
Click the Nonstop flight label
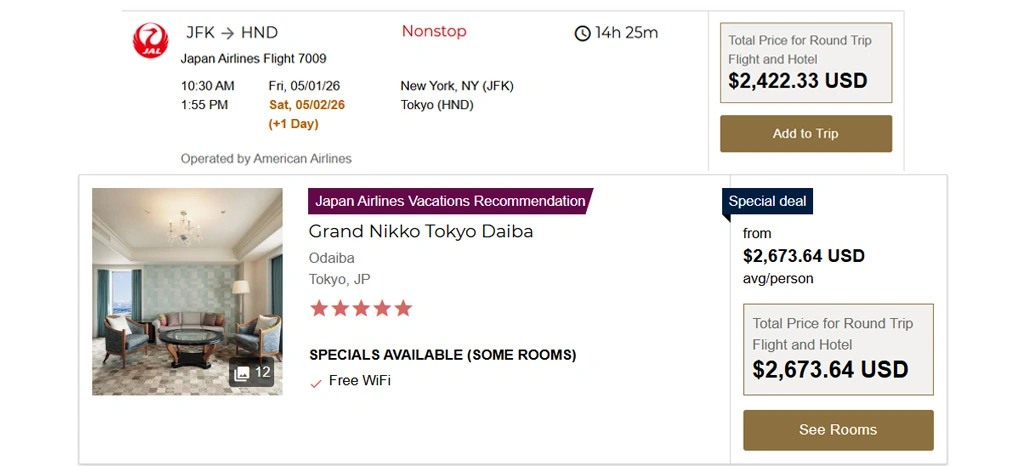[434, 31]
